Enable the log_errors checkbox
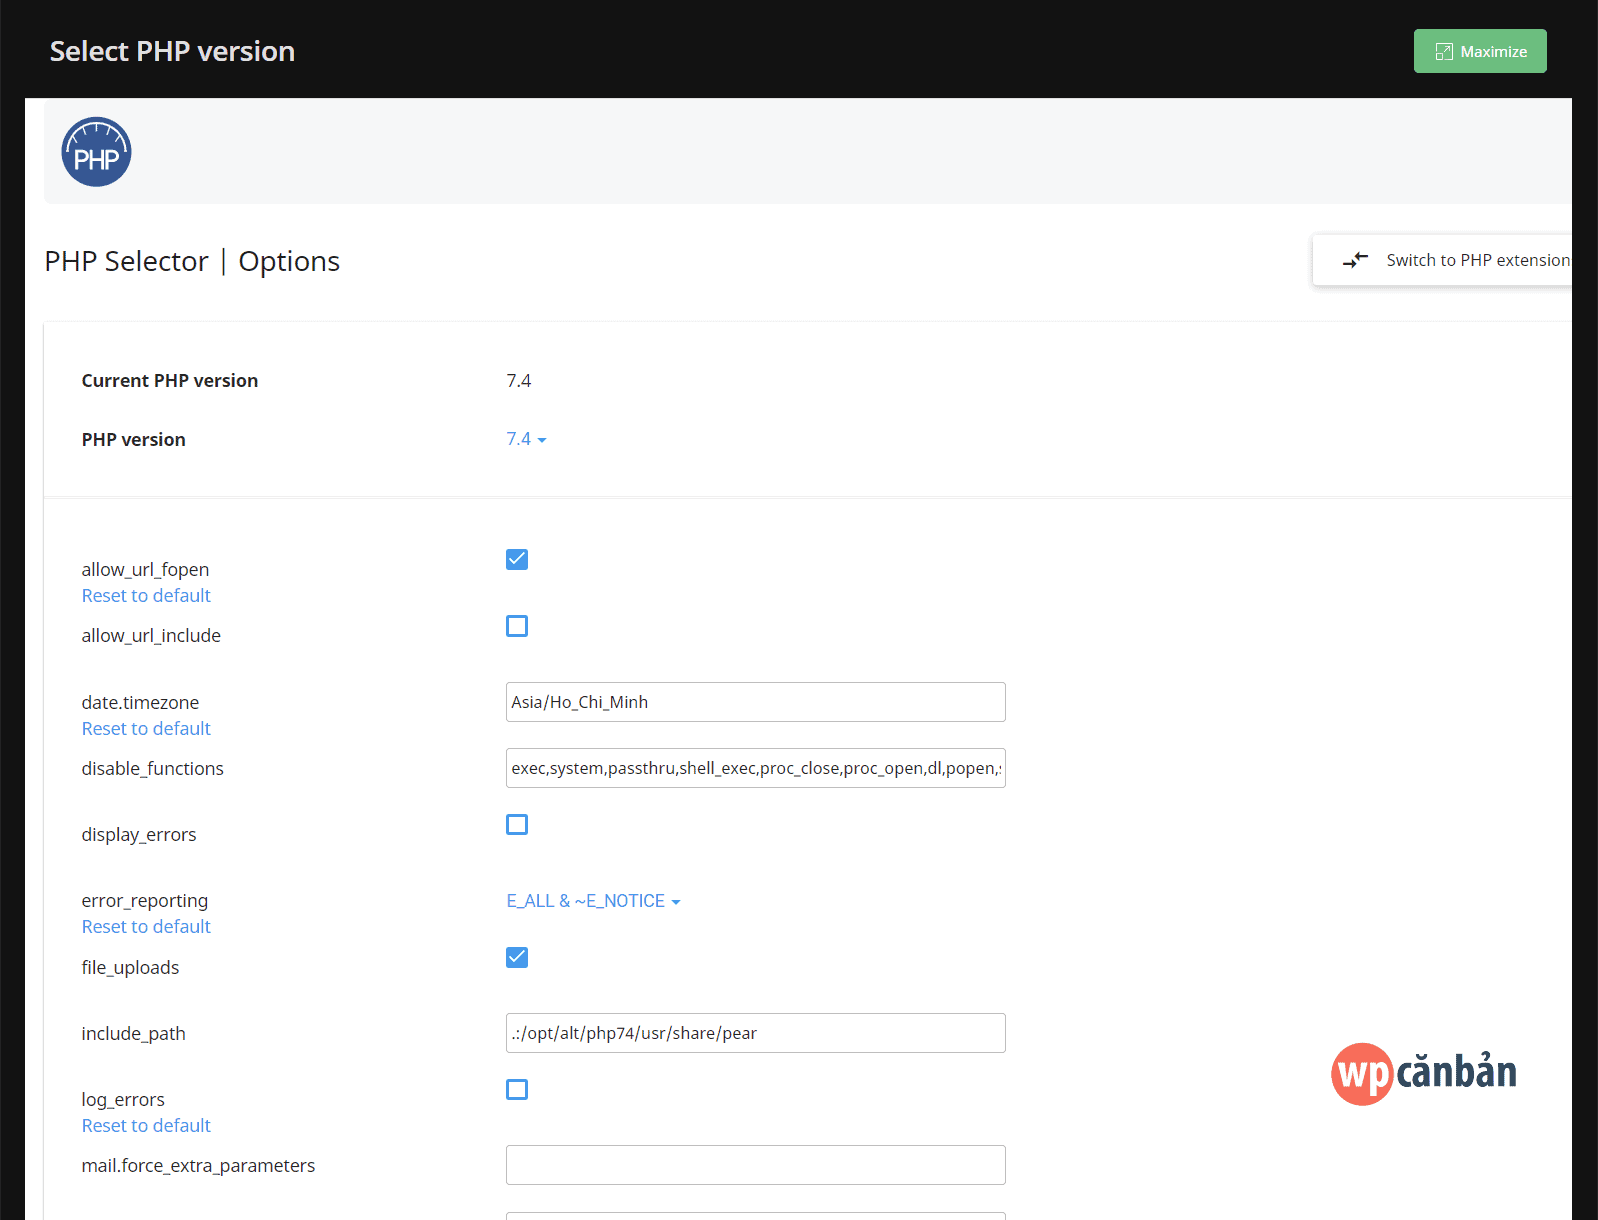 pos(517,1090)
